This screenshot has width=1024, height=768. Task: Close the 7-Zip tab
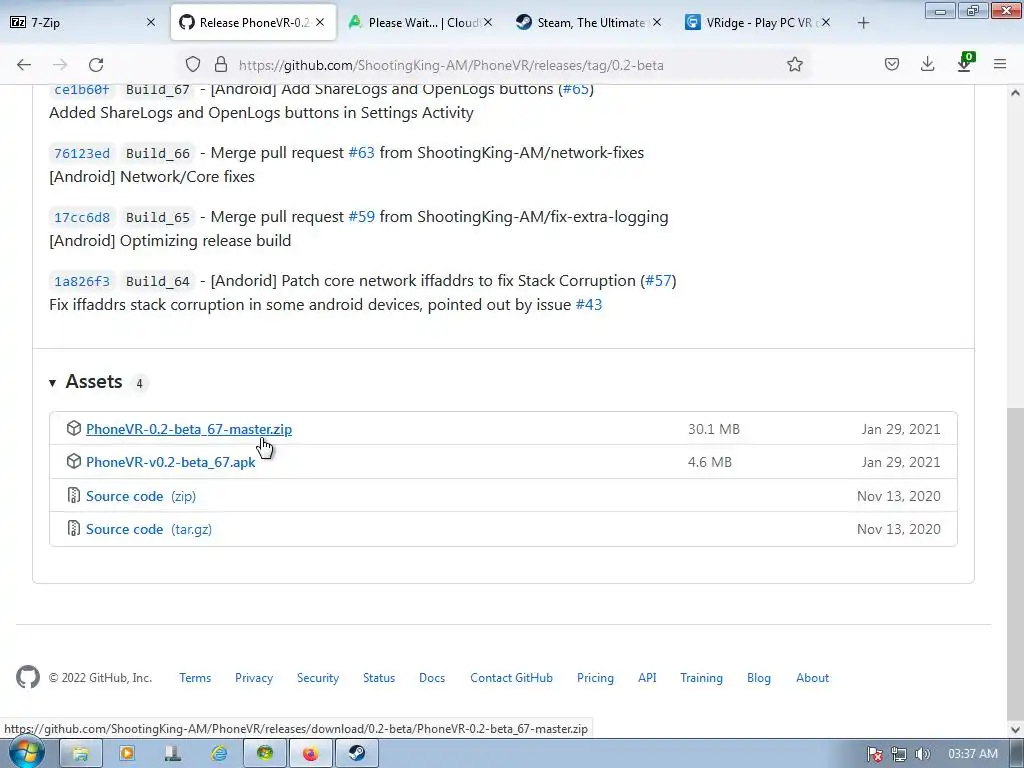(151, 22)
